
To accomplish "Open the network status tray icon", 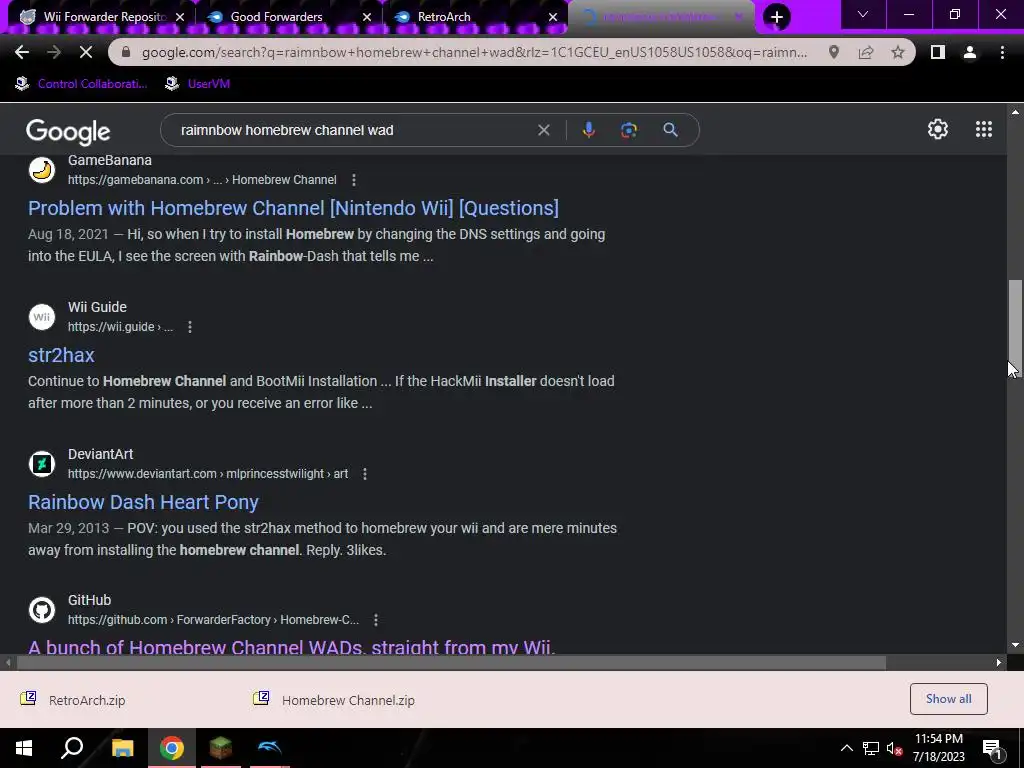I will [x=871, y=748].
